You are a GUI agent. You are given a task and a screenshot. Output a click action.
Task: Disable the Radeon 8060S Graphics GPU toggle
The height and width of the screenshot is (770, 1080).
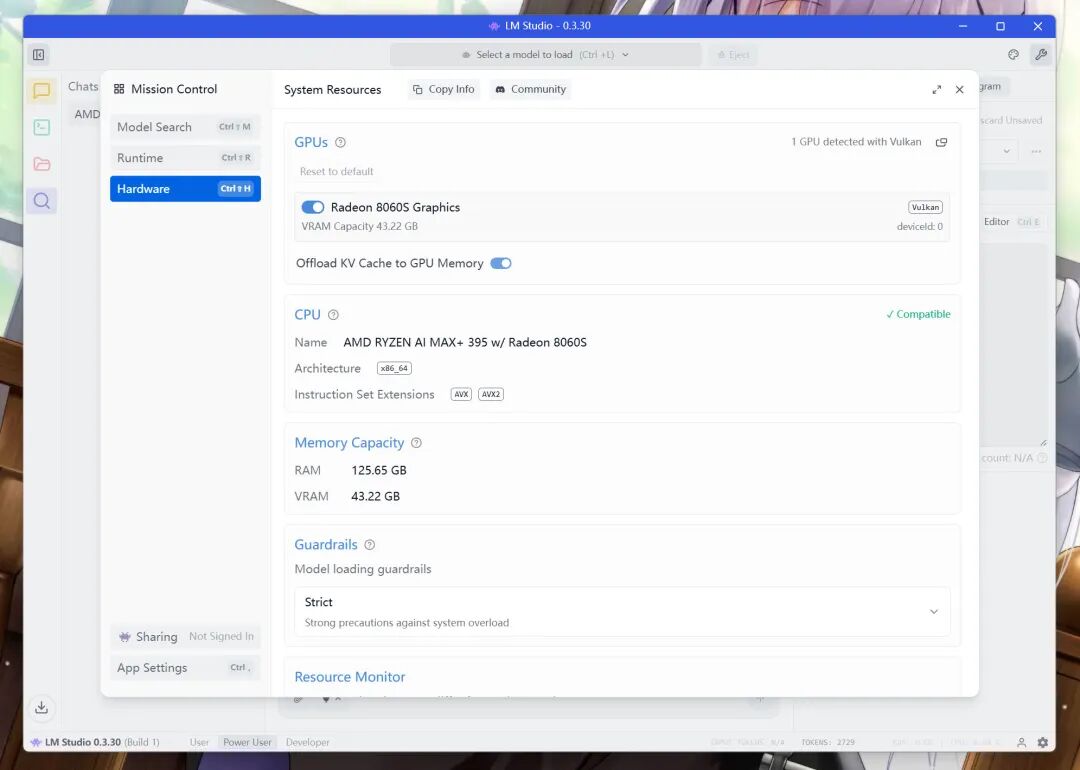click(313, 207)
